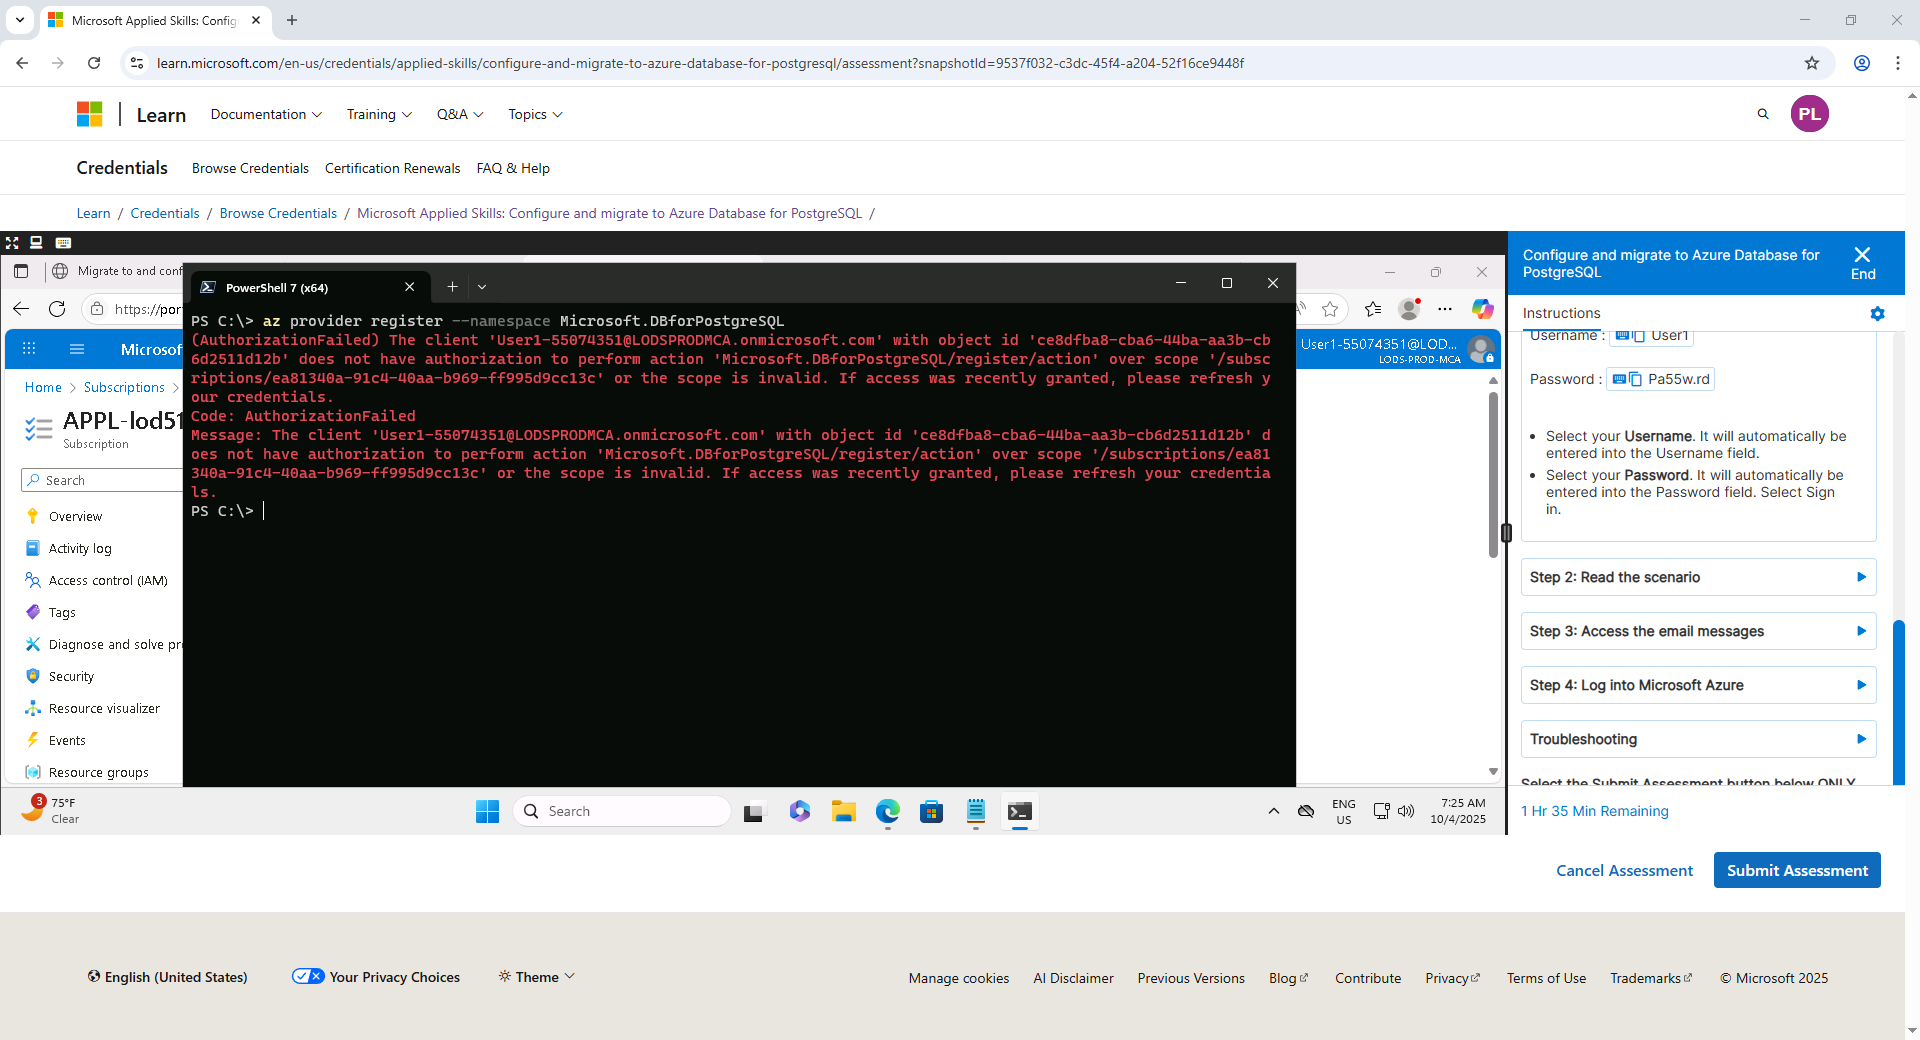Open the Theme selector dropdown
This screenshot has height=1040, width=1920.
(537, 977)
